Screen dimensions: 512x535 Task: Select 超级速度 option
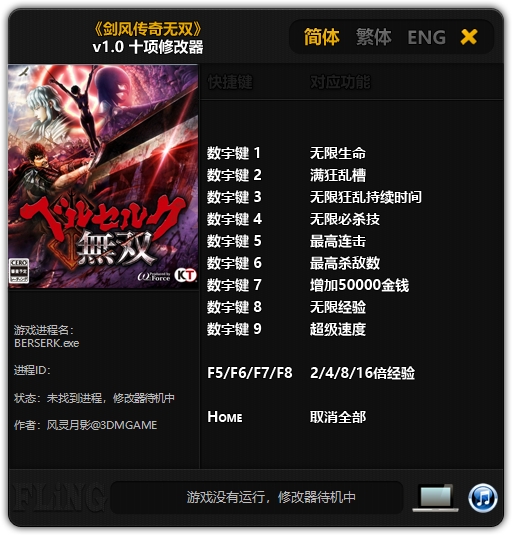[338, 329]
